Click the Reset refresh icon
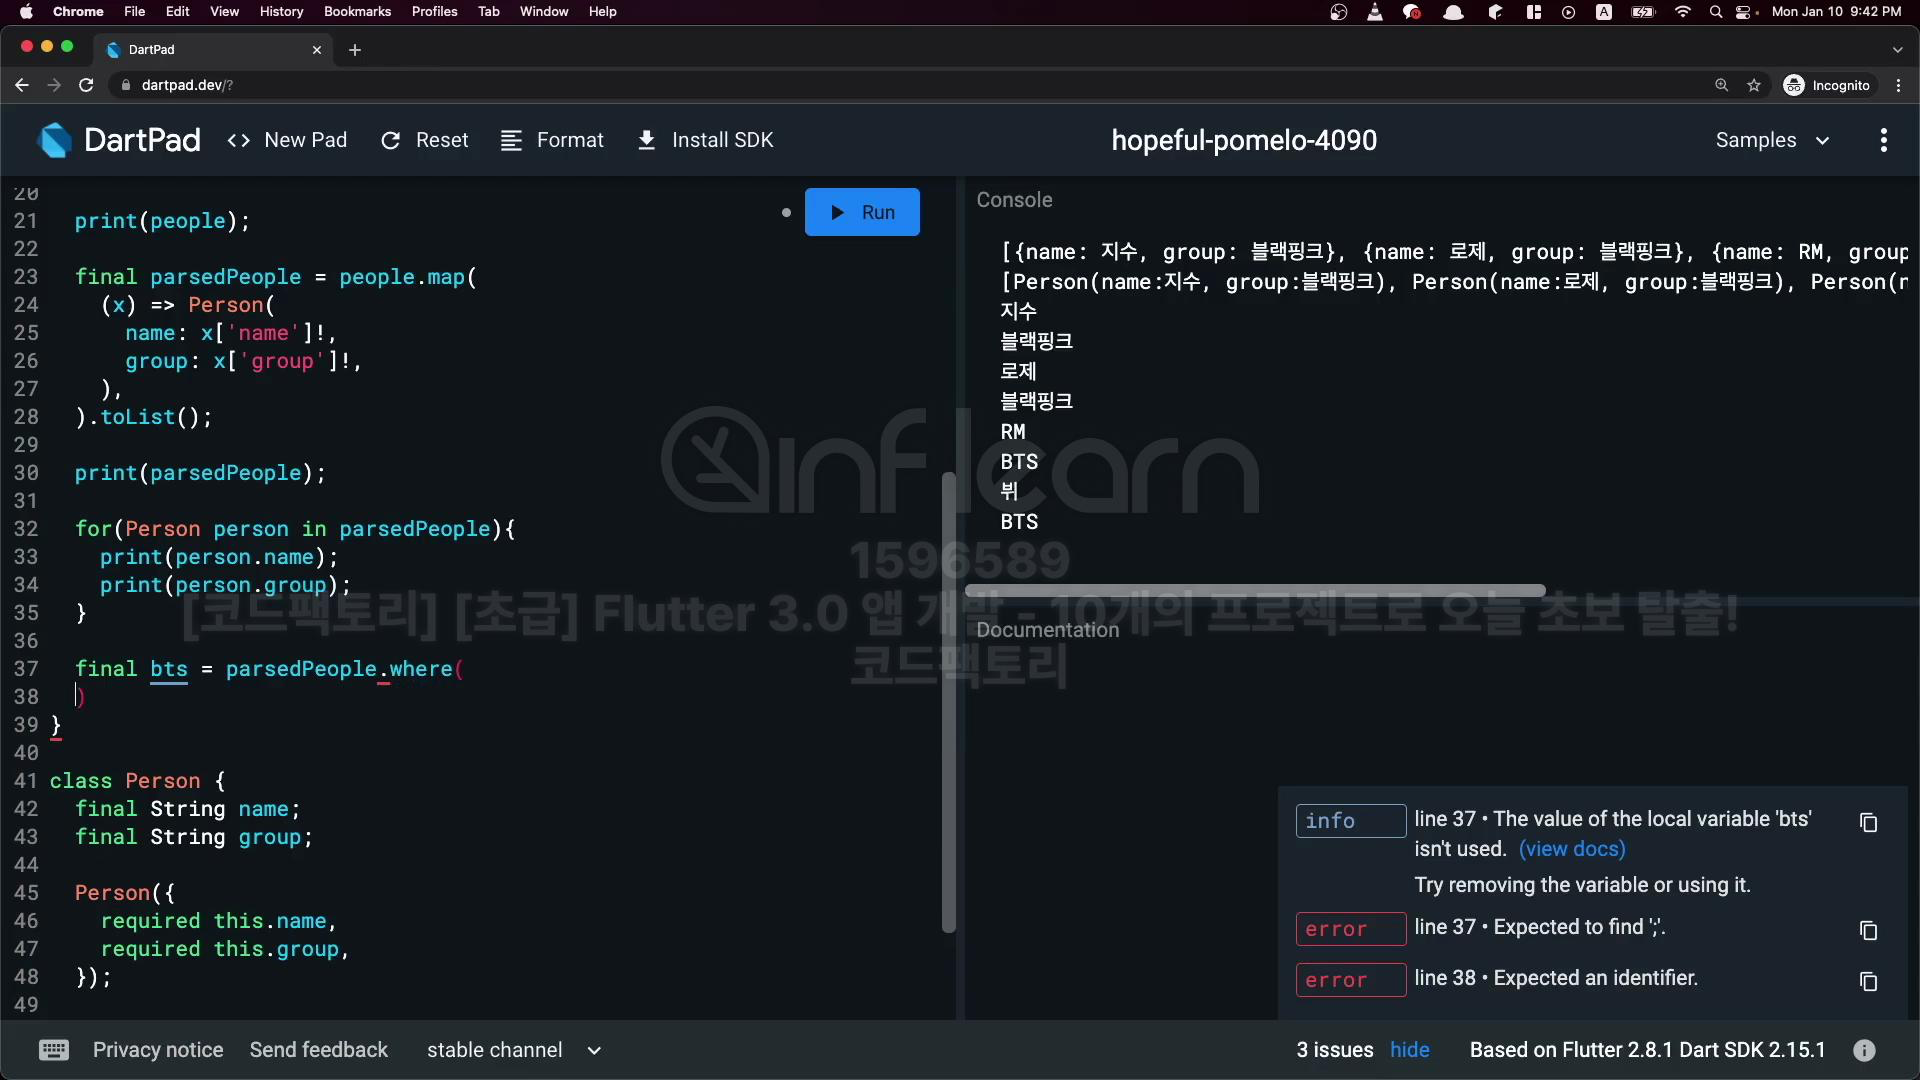The height and width of the screenshot is (1080, 1920). pyautogui.click(x=390, y=141)
